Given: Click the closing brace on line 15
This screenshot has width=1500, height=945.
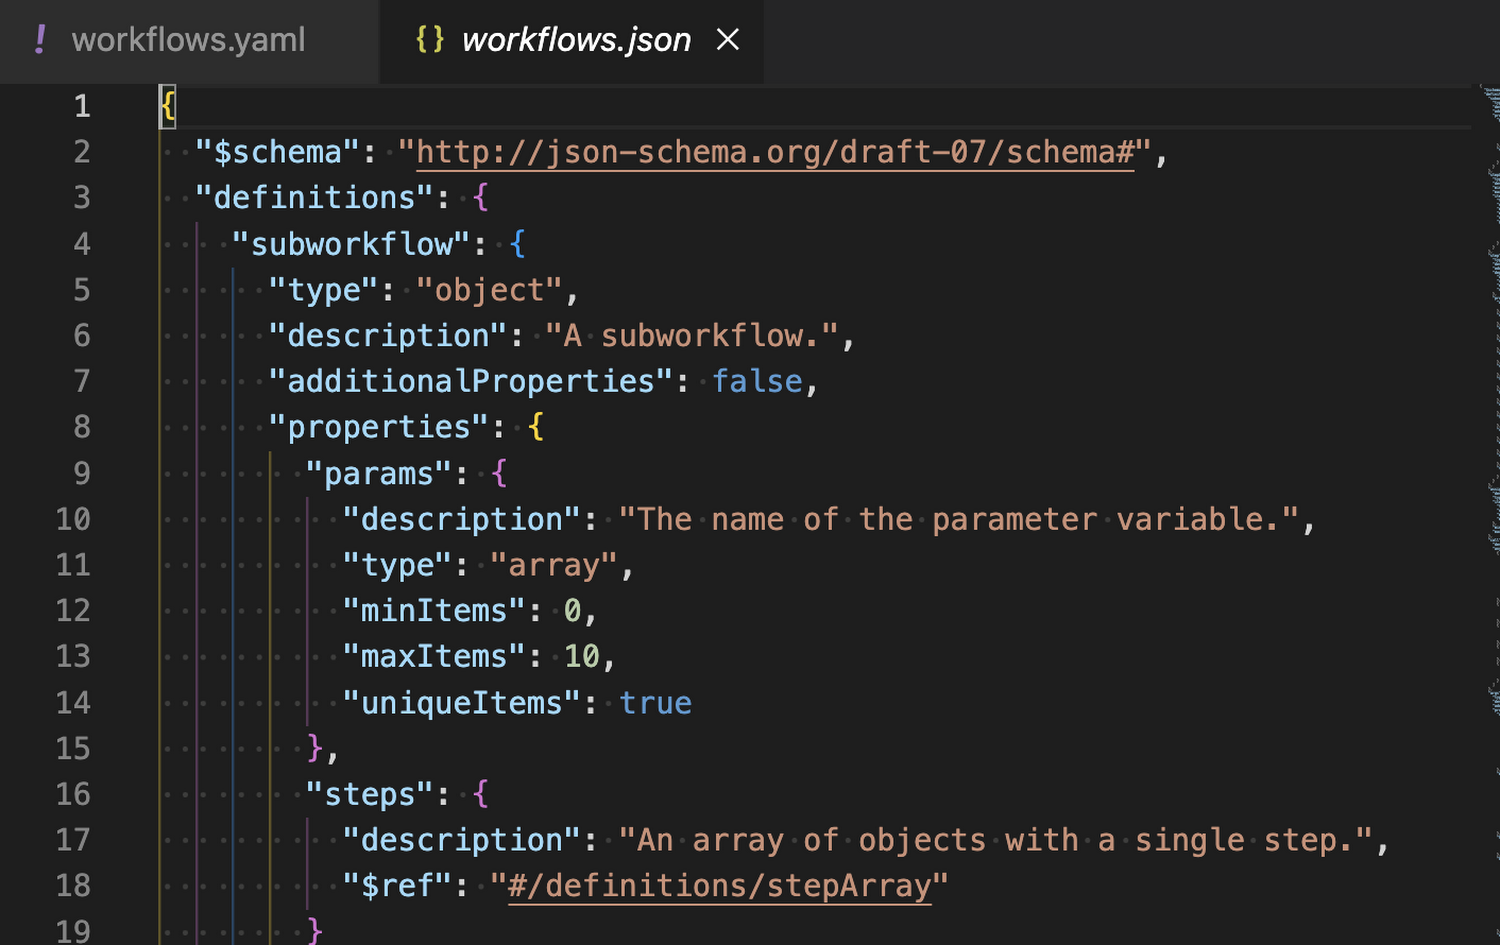Looking at the screenshot, I should coord(315,748).
